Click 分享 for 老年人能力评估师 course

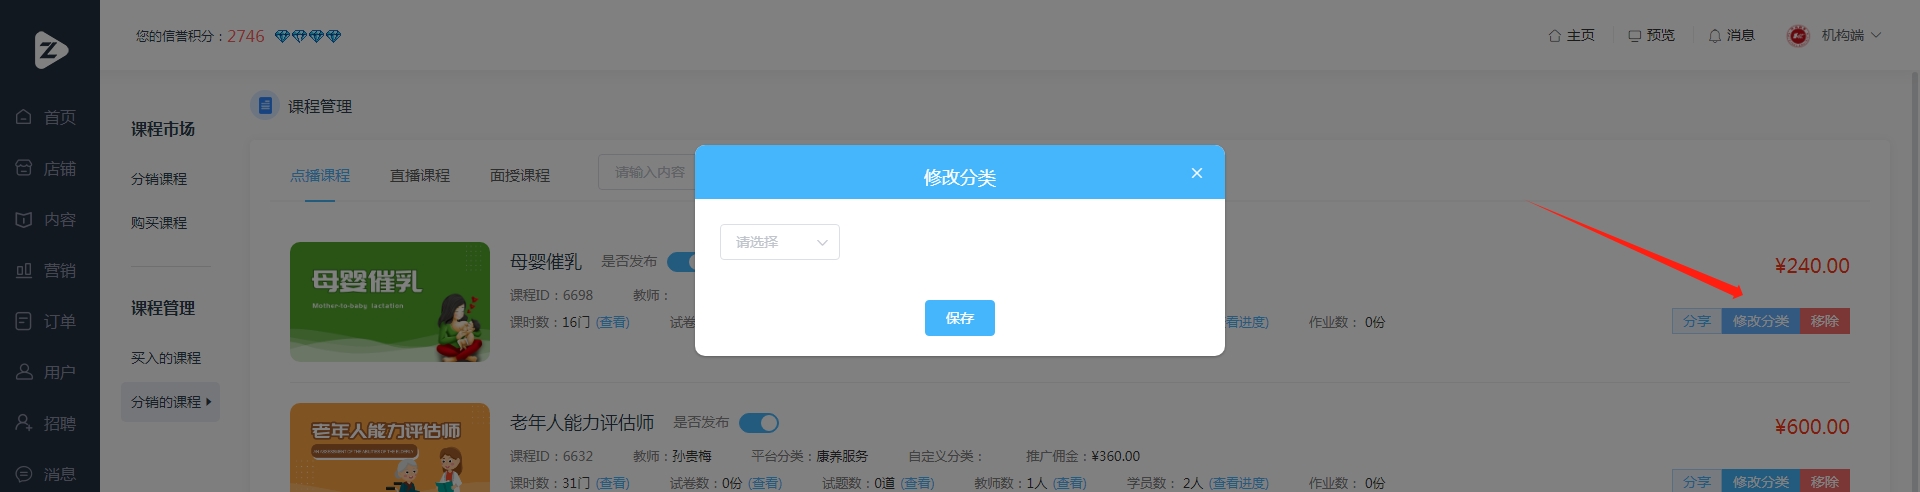click(1697, 481)
